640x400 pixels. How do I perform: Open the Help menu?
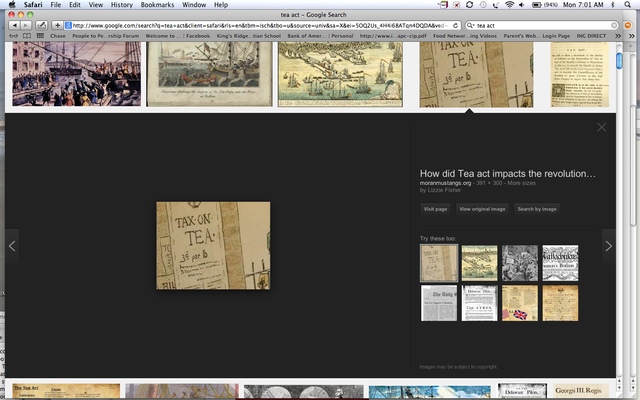coord(221,5)
